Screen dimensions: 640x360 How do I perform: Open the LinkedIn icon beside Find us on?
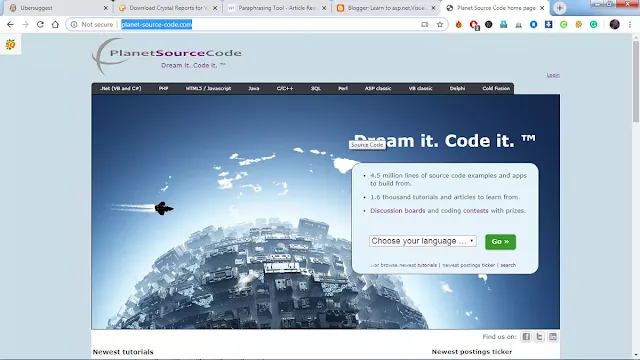pos(553,337)
